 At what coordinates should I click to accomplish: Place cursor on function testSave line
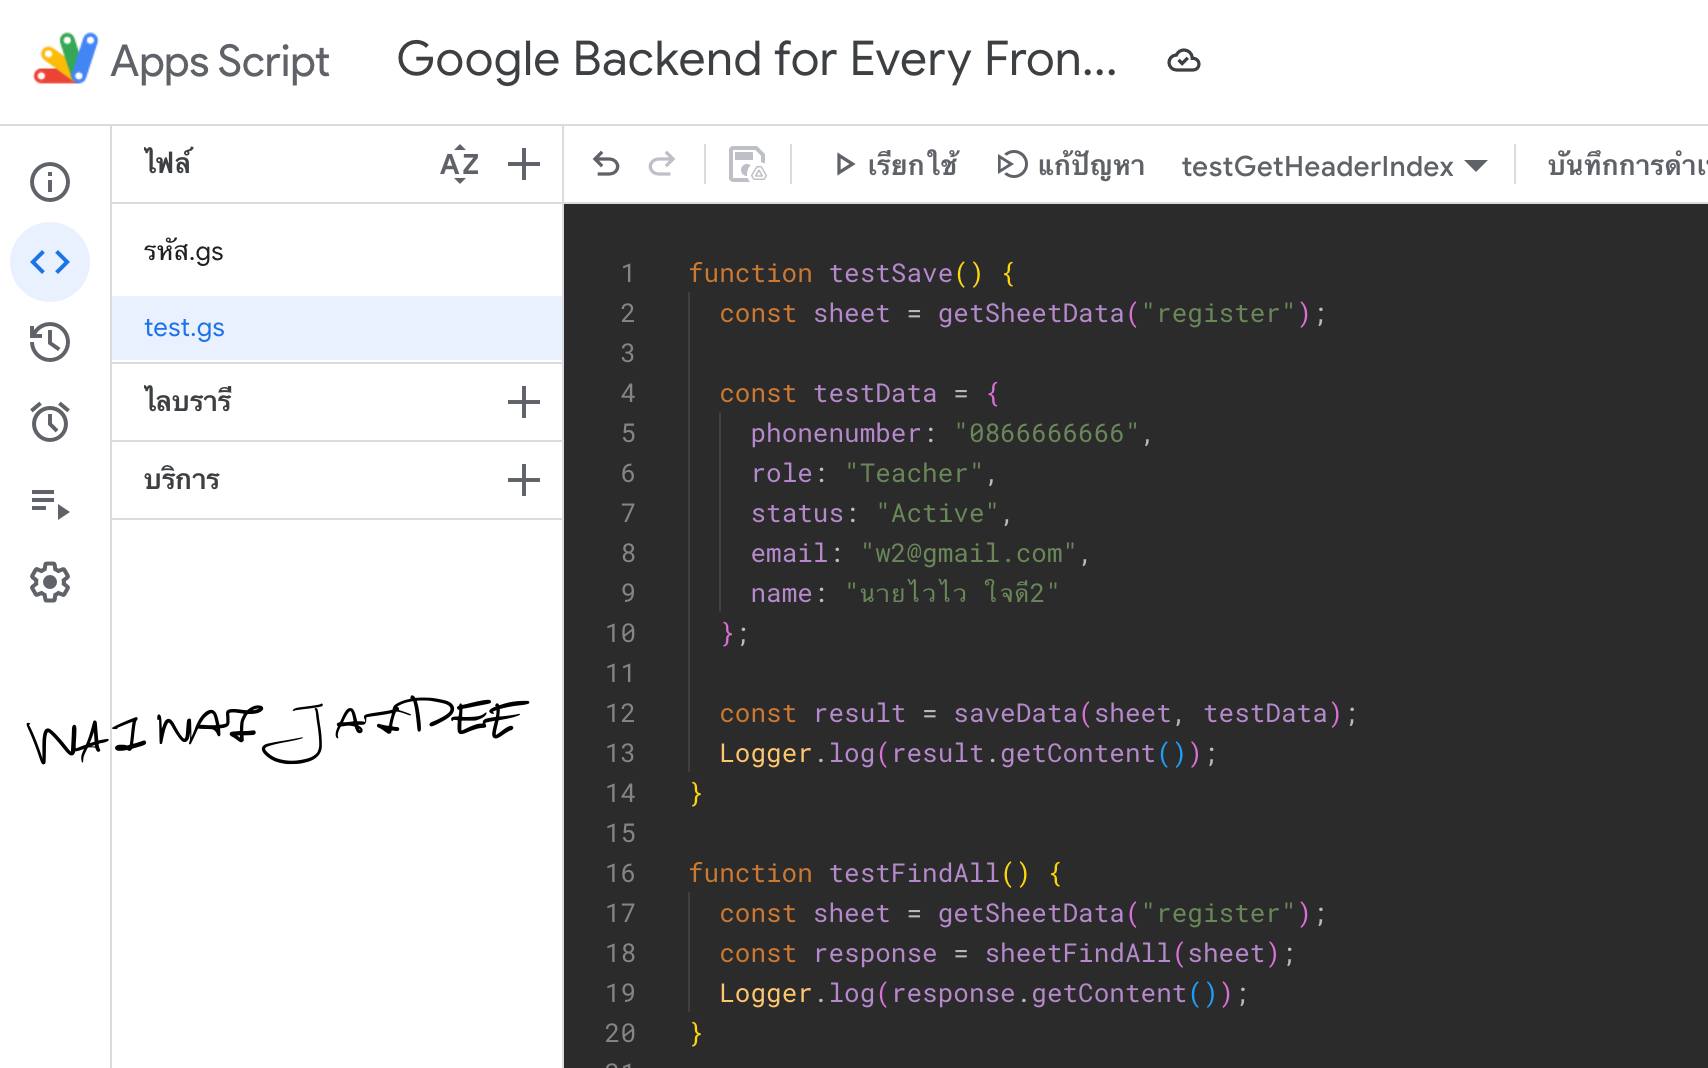[852, 273]
